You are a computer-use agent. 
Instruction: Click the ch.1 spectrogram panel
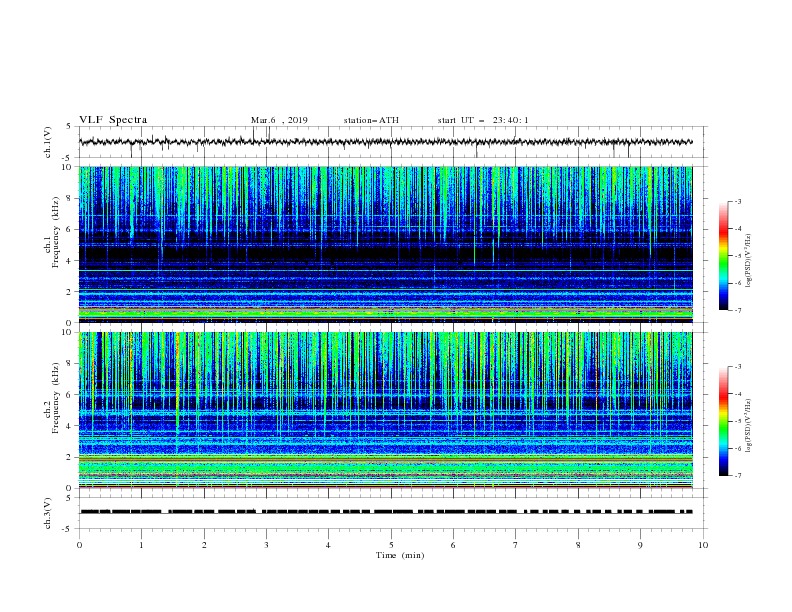[386, 244]
